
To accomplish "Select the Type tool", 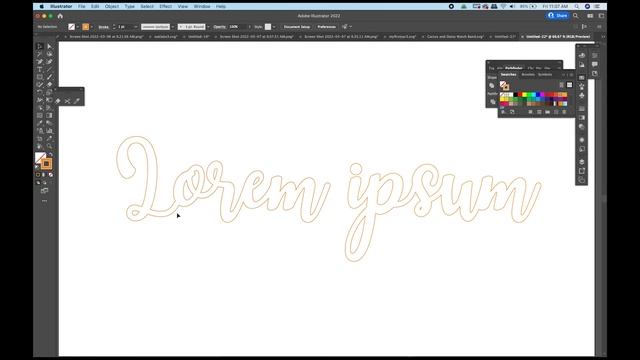I will tap(40, 69).
